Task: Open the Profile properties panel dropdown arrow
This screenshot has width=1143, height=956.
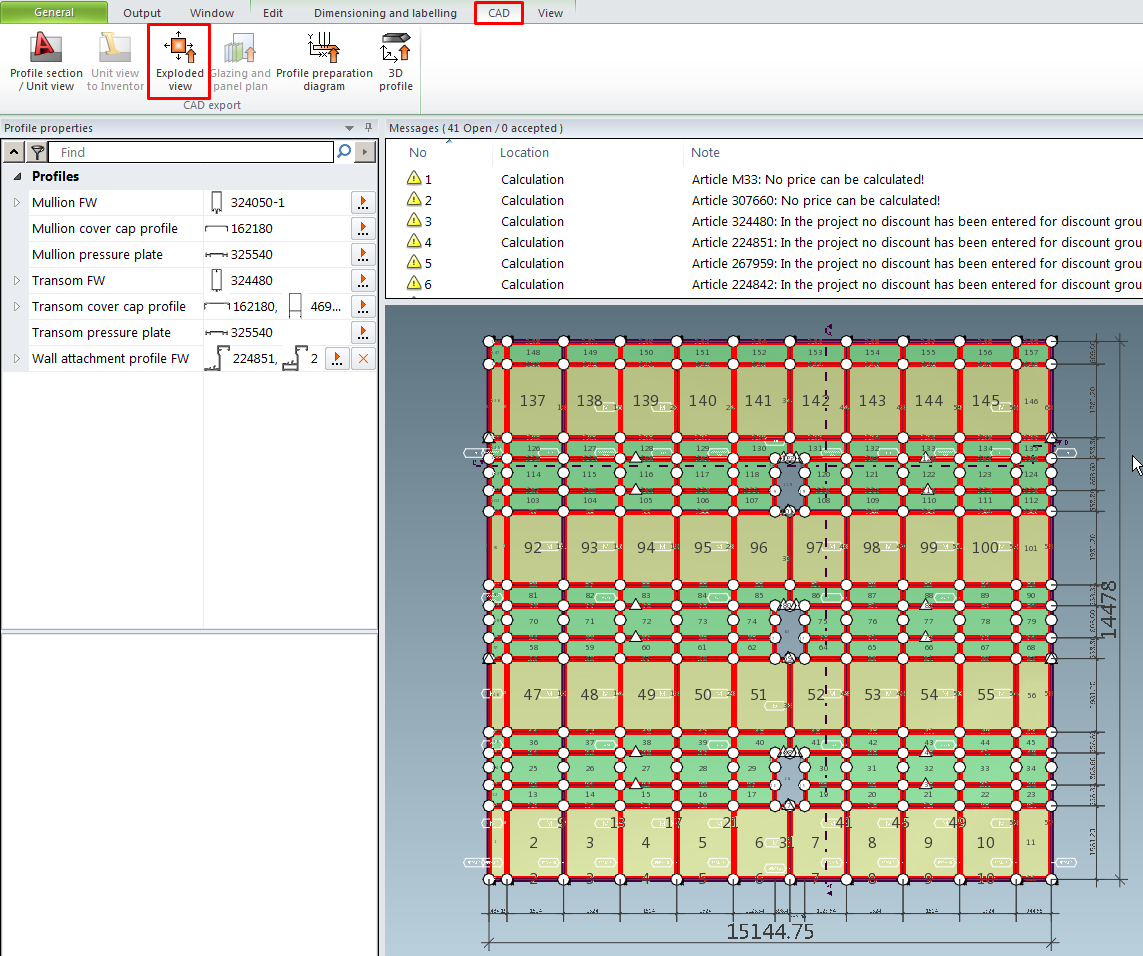Action: [x=349, y=128]
